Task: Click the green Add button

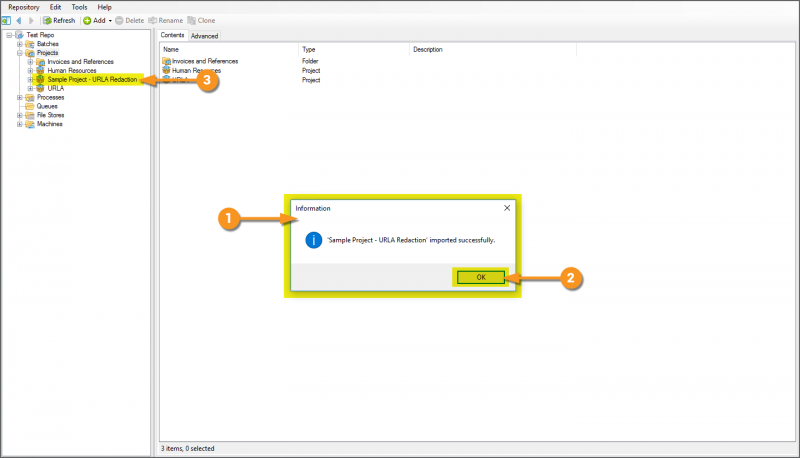Action: coord(94,20)
